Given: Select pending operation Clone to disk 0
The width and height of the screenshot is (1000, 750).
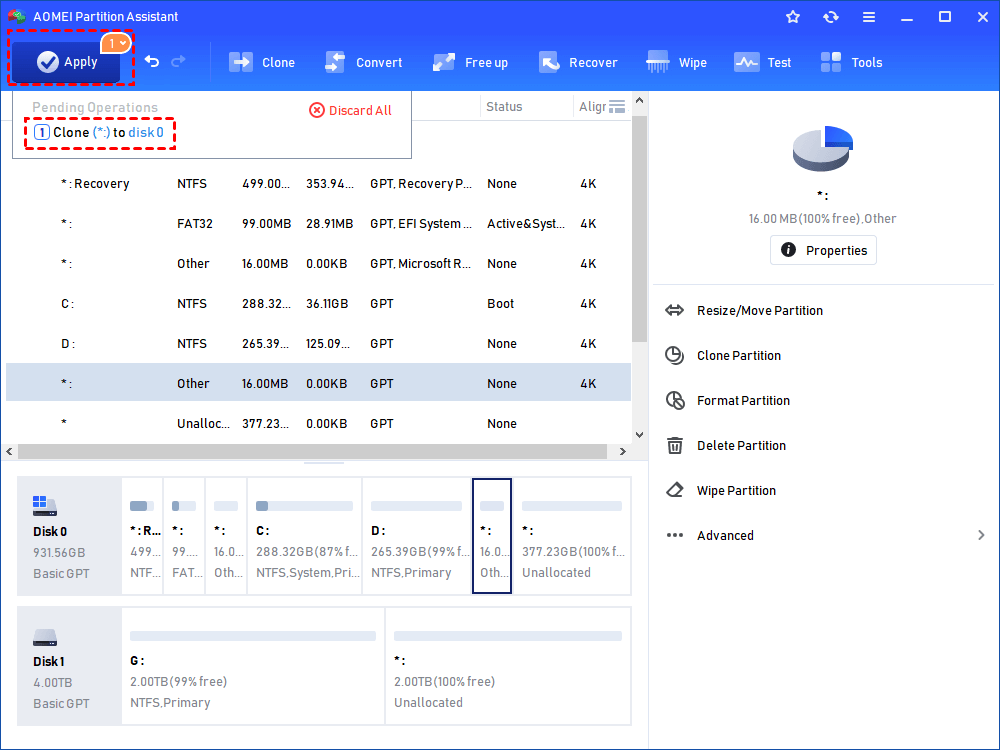Looking at the screenshot, I should pyautogui.click(x=99, y=133).
